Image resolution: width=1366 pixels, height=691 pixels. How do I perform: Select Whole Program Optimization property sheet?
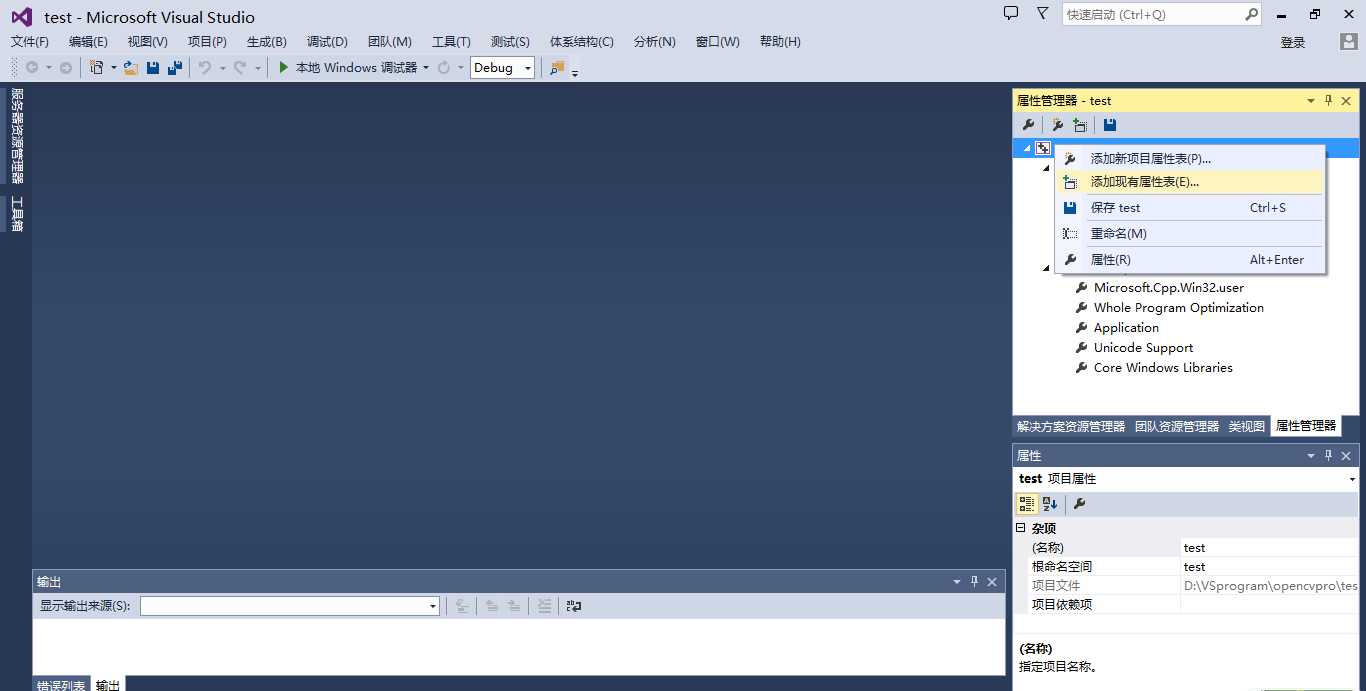1179,308
